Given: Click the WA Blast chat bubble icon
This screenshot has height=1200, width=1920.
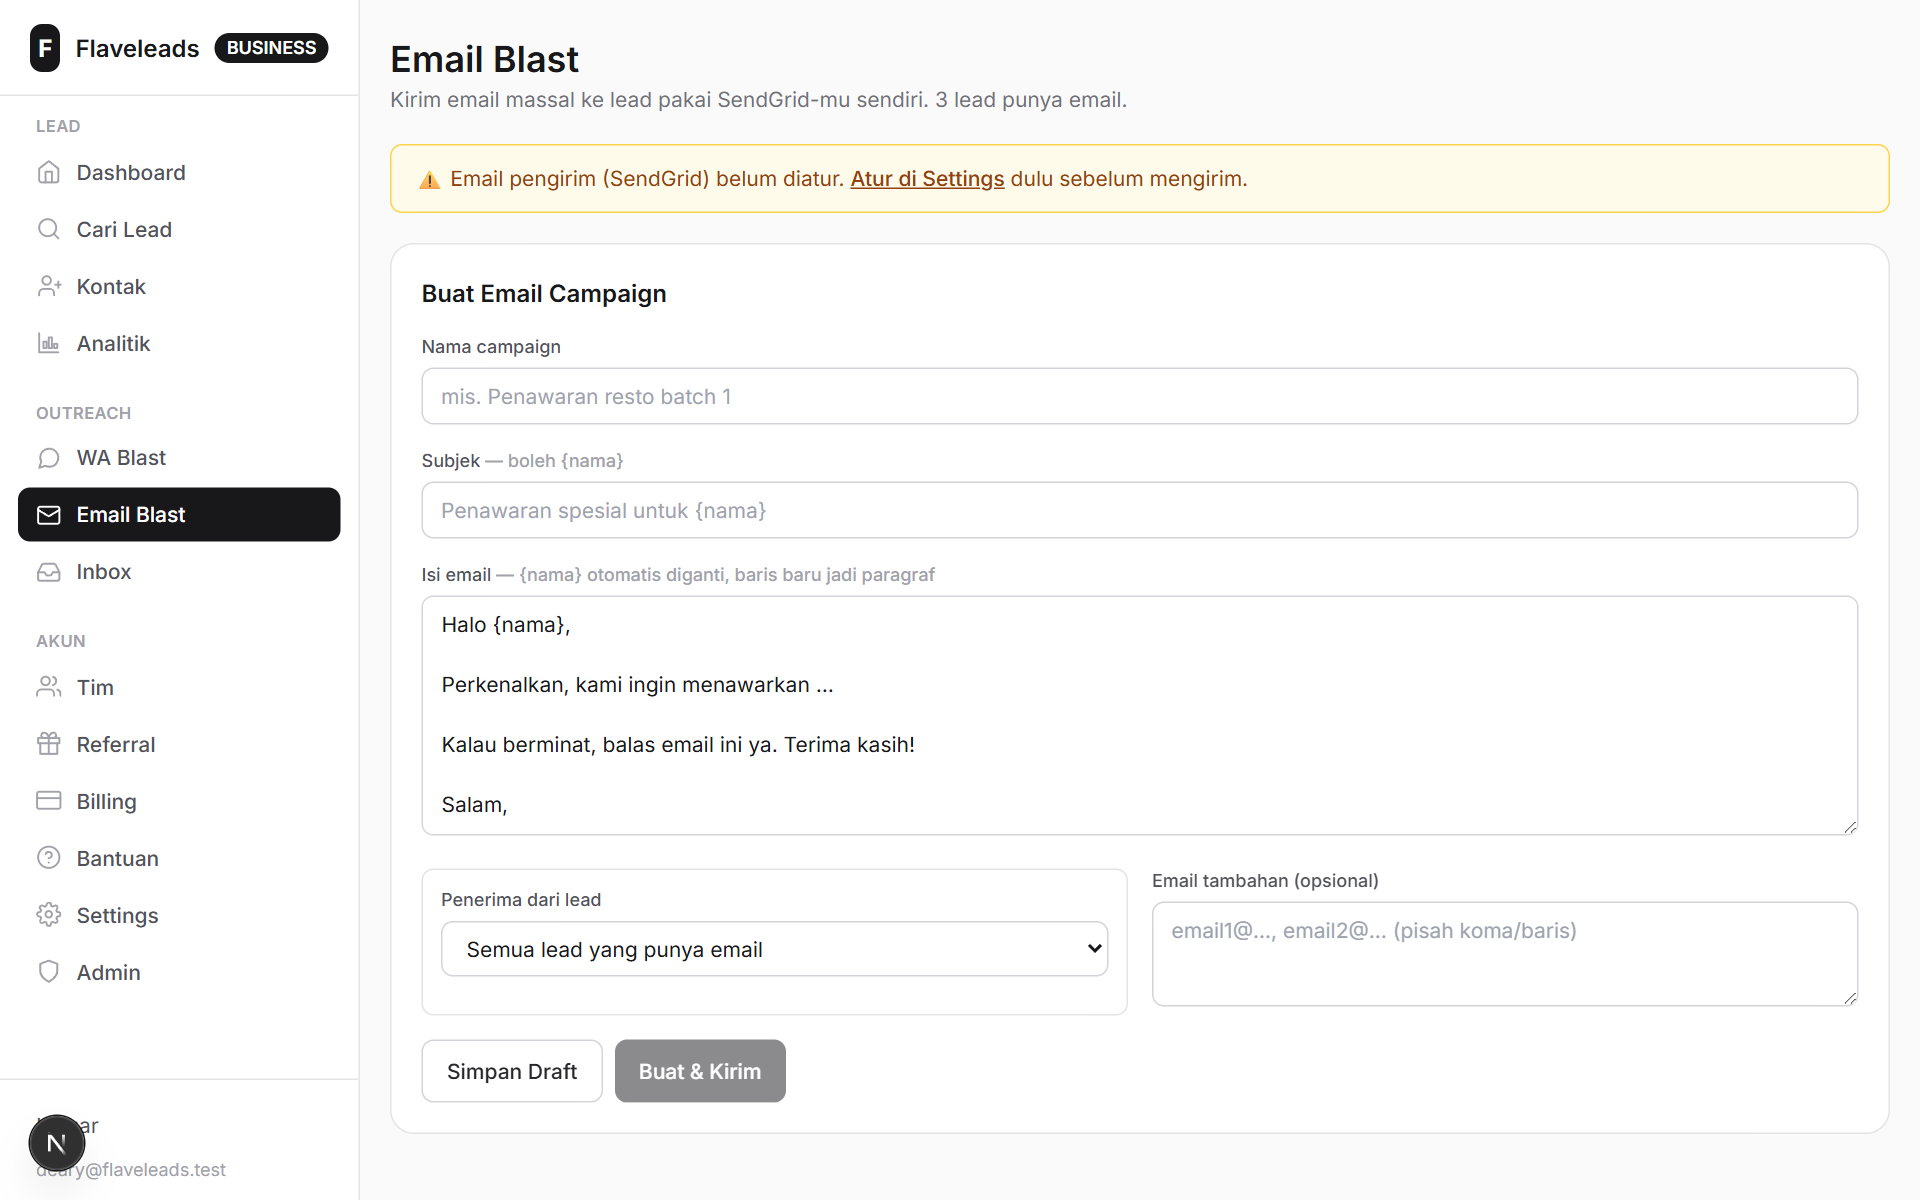Looking at the screenshot, I should point(49,457).
